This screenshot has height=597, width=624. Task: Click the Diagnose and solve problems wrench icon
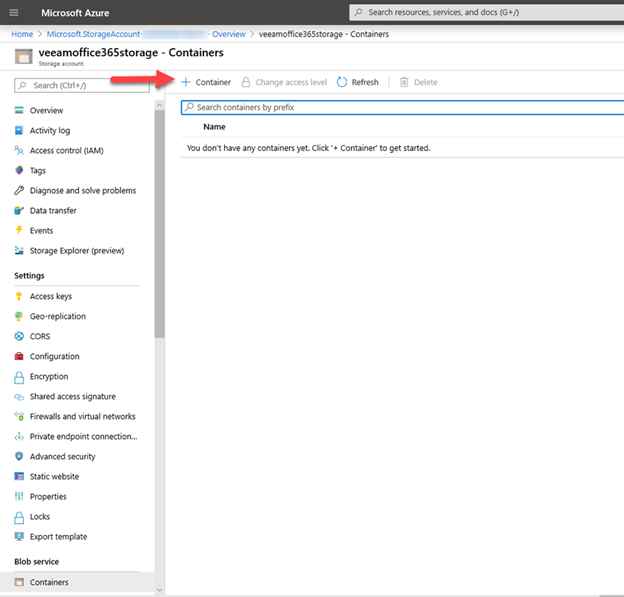point(19,190)
